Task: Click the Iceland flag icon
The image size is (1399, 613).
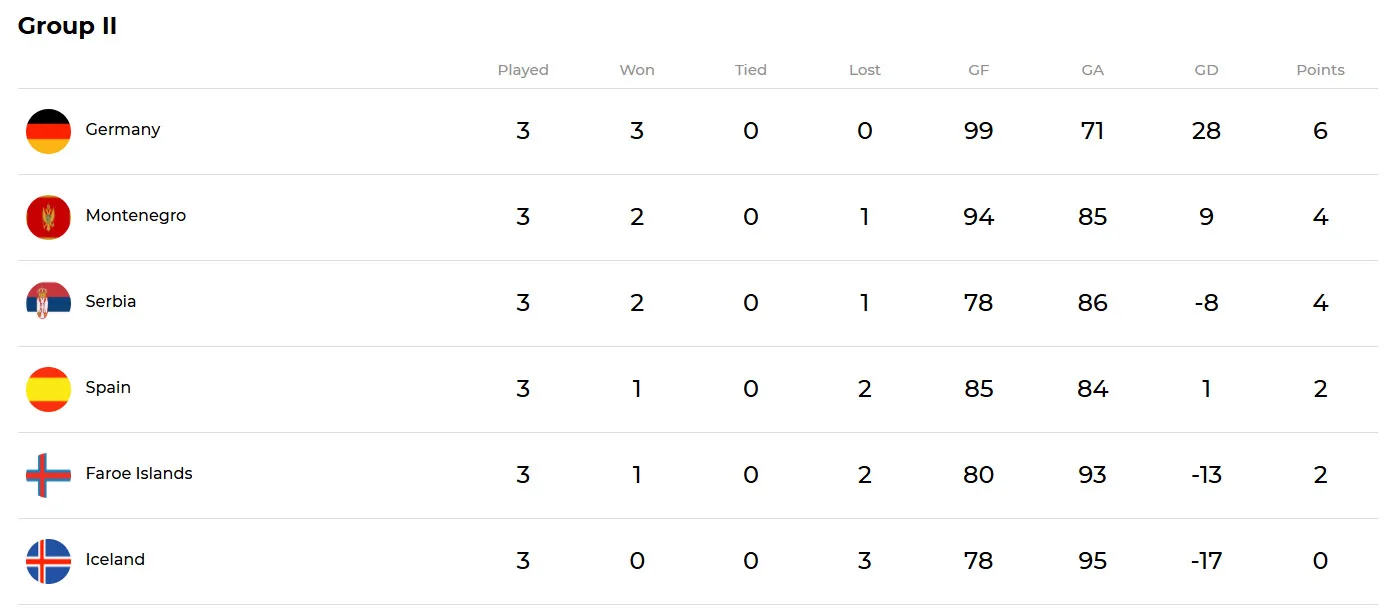Action: (48, 561)
